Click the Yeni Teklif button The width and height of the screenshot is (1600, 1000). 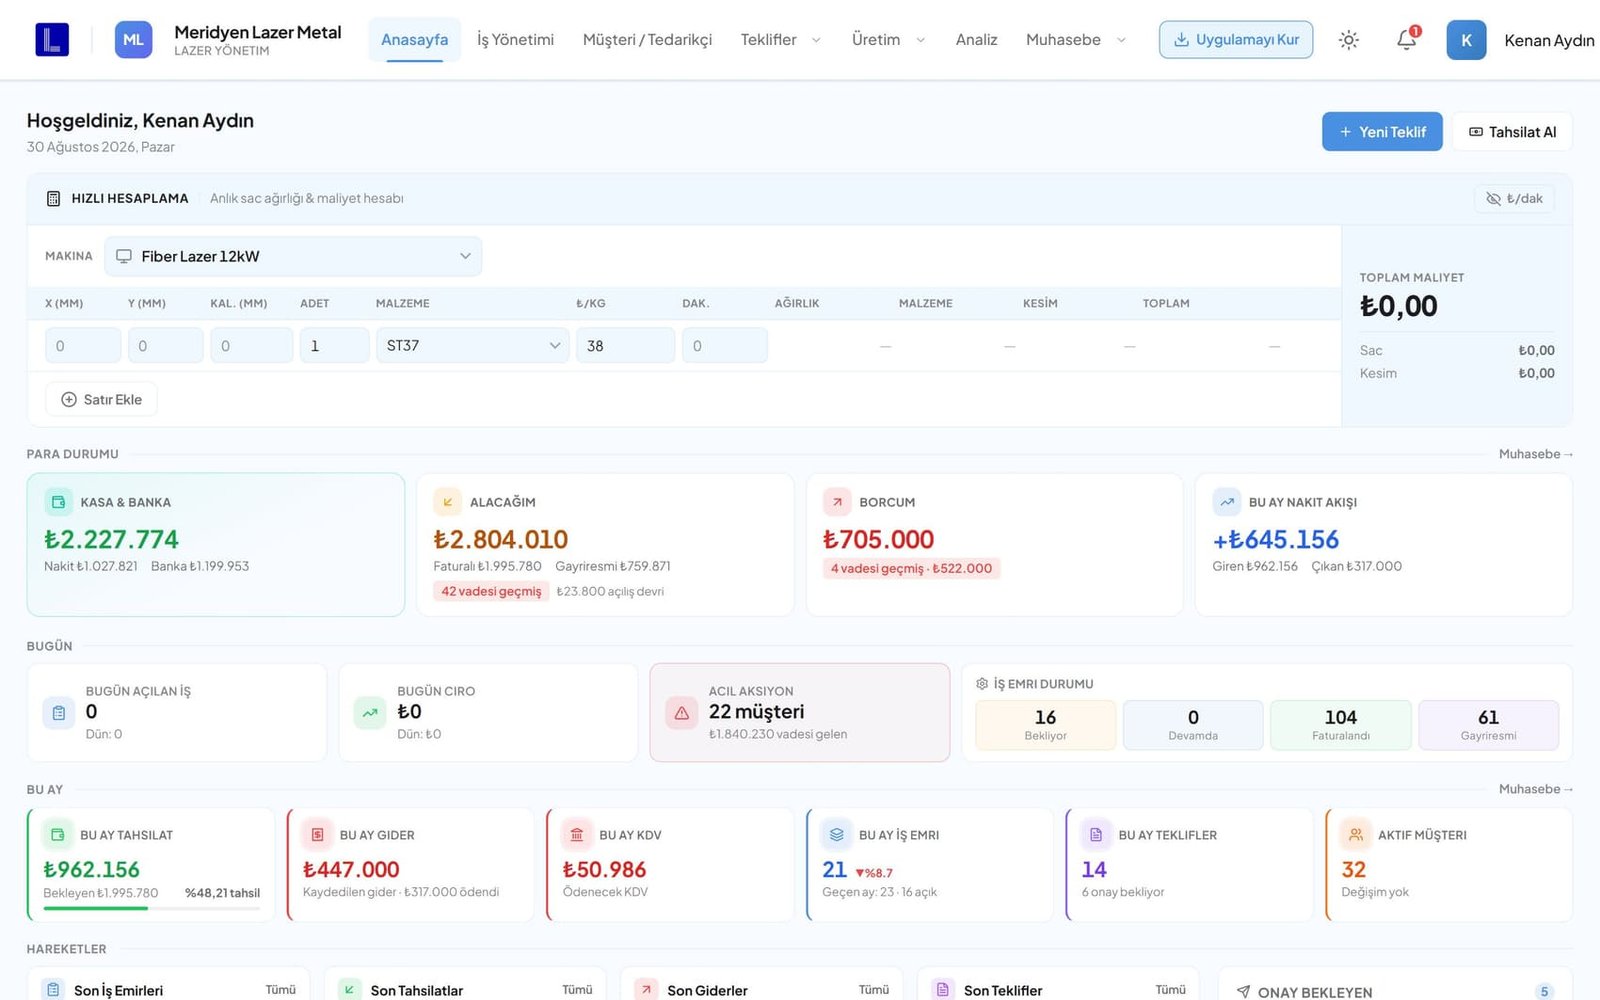tap(1382, 132)
